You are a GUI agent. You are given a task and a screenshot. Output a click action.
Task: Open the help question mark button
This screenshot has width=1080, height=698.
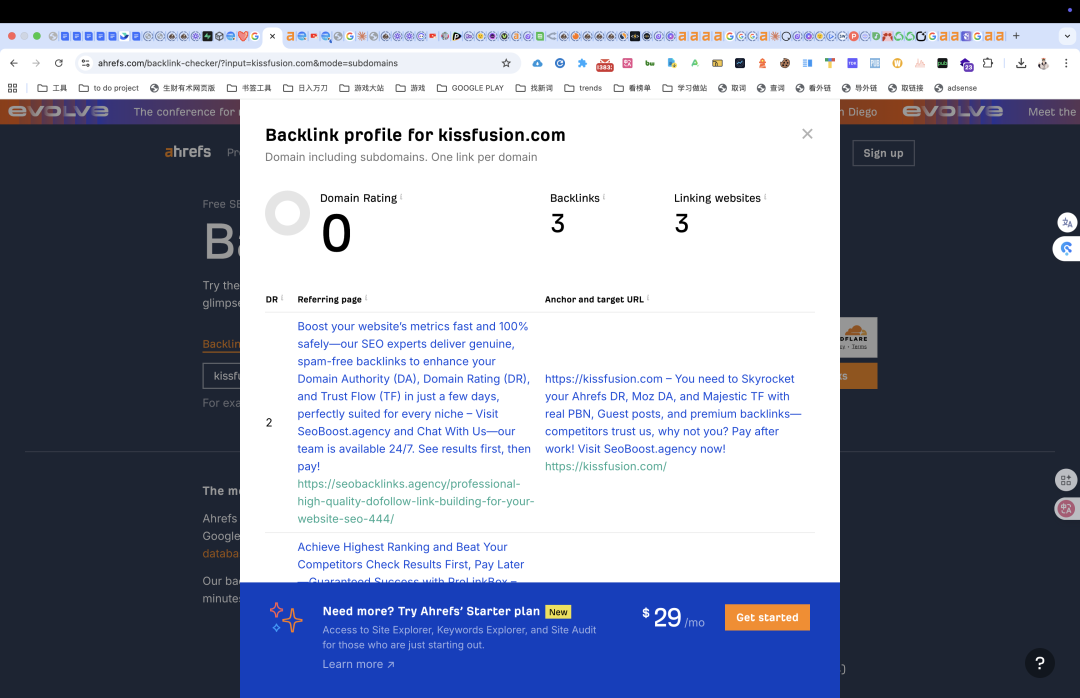[1039, 663]
